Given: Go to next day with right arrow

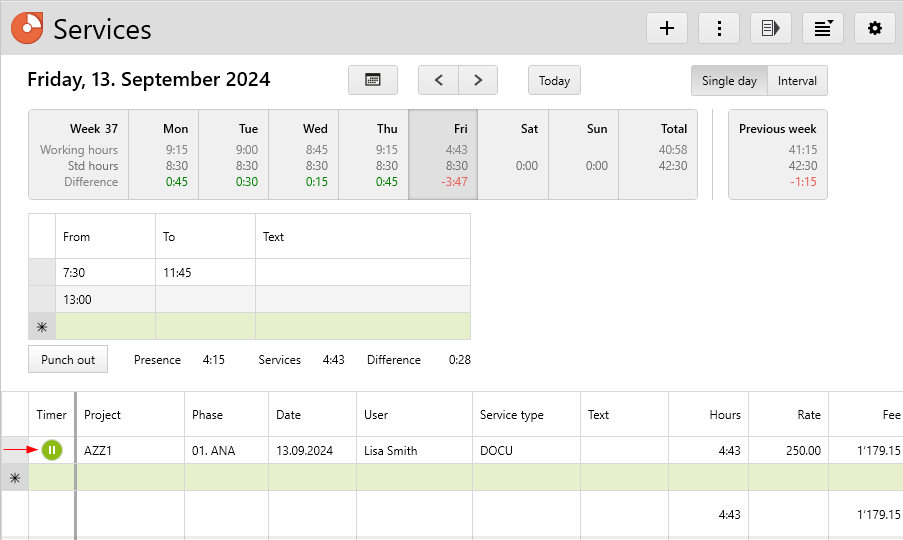Looking at the screenshot, I should [478, 80].
